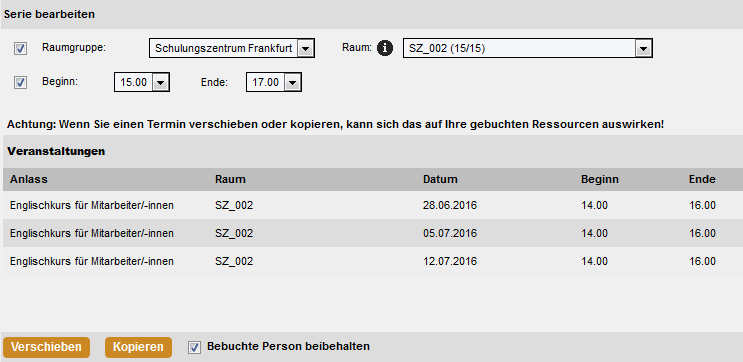Toggle Bebuchte Person beibehalten checkbox
This screenshot has height=362, width=743.
194,347
